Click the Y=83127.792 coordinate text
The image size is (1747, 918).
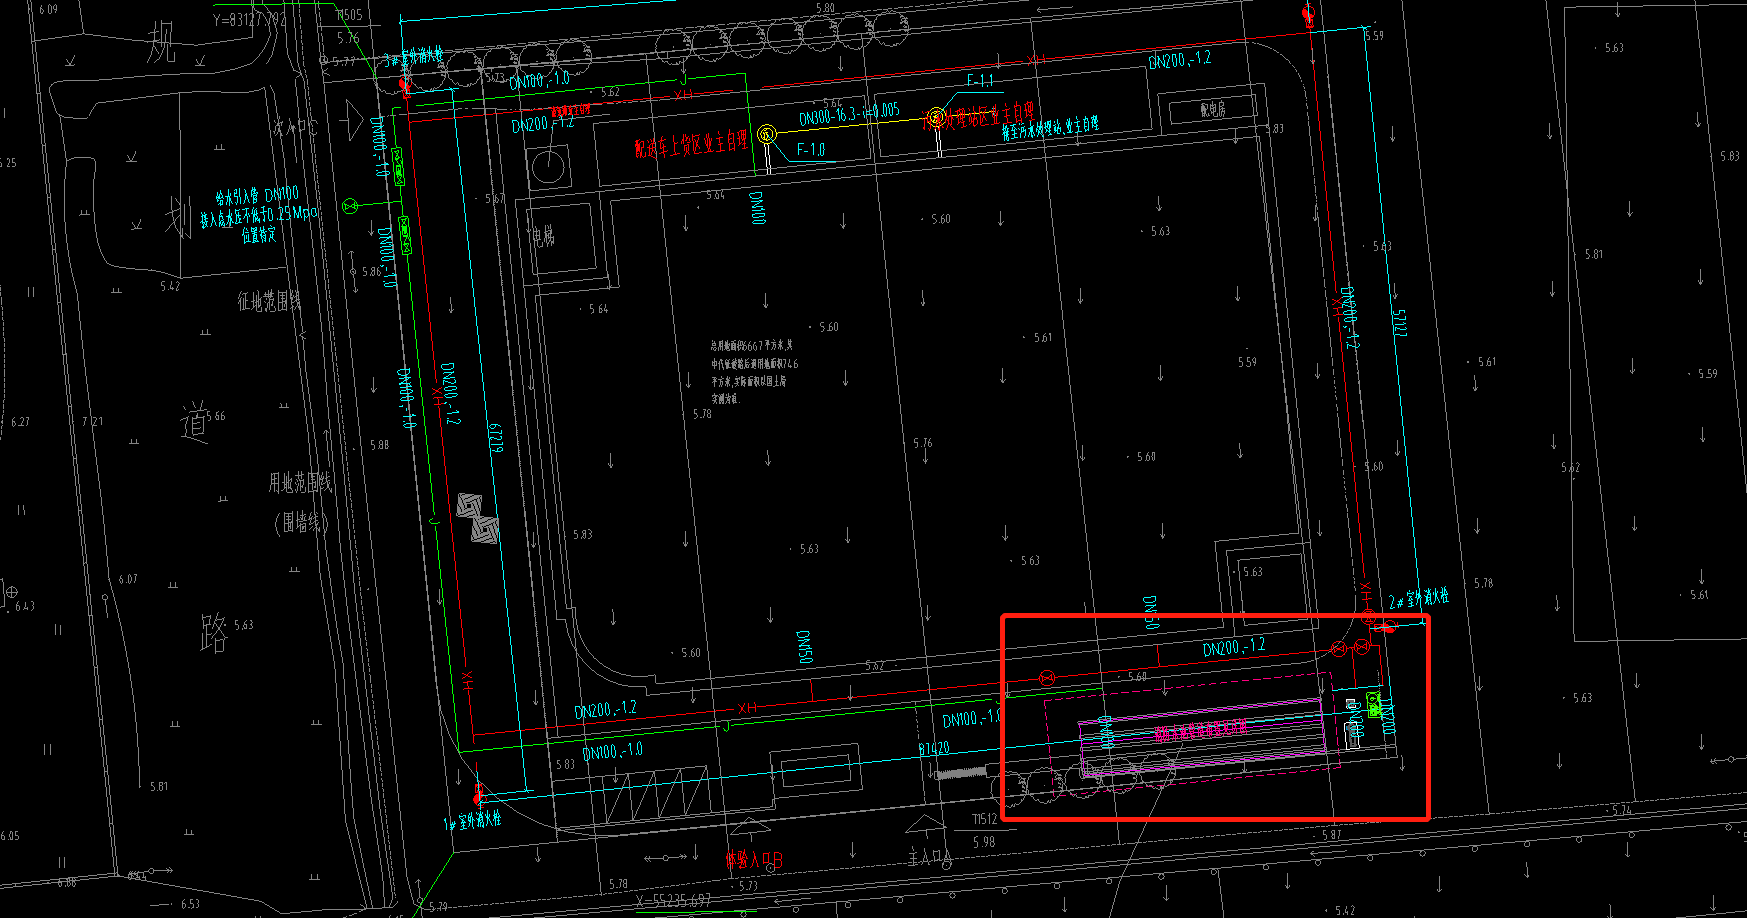click(250, 19)
